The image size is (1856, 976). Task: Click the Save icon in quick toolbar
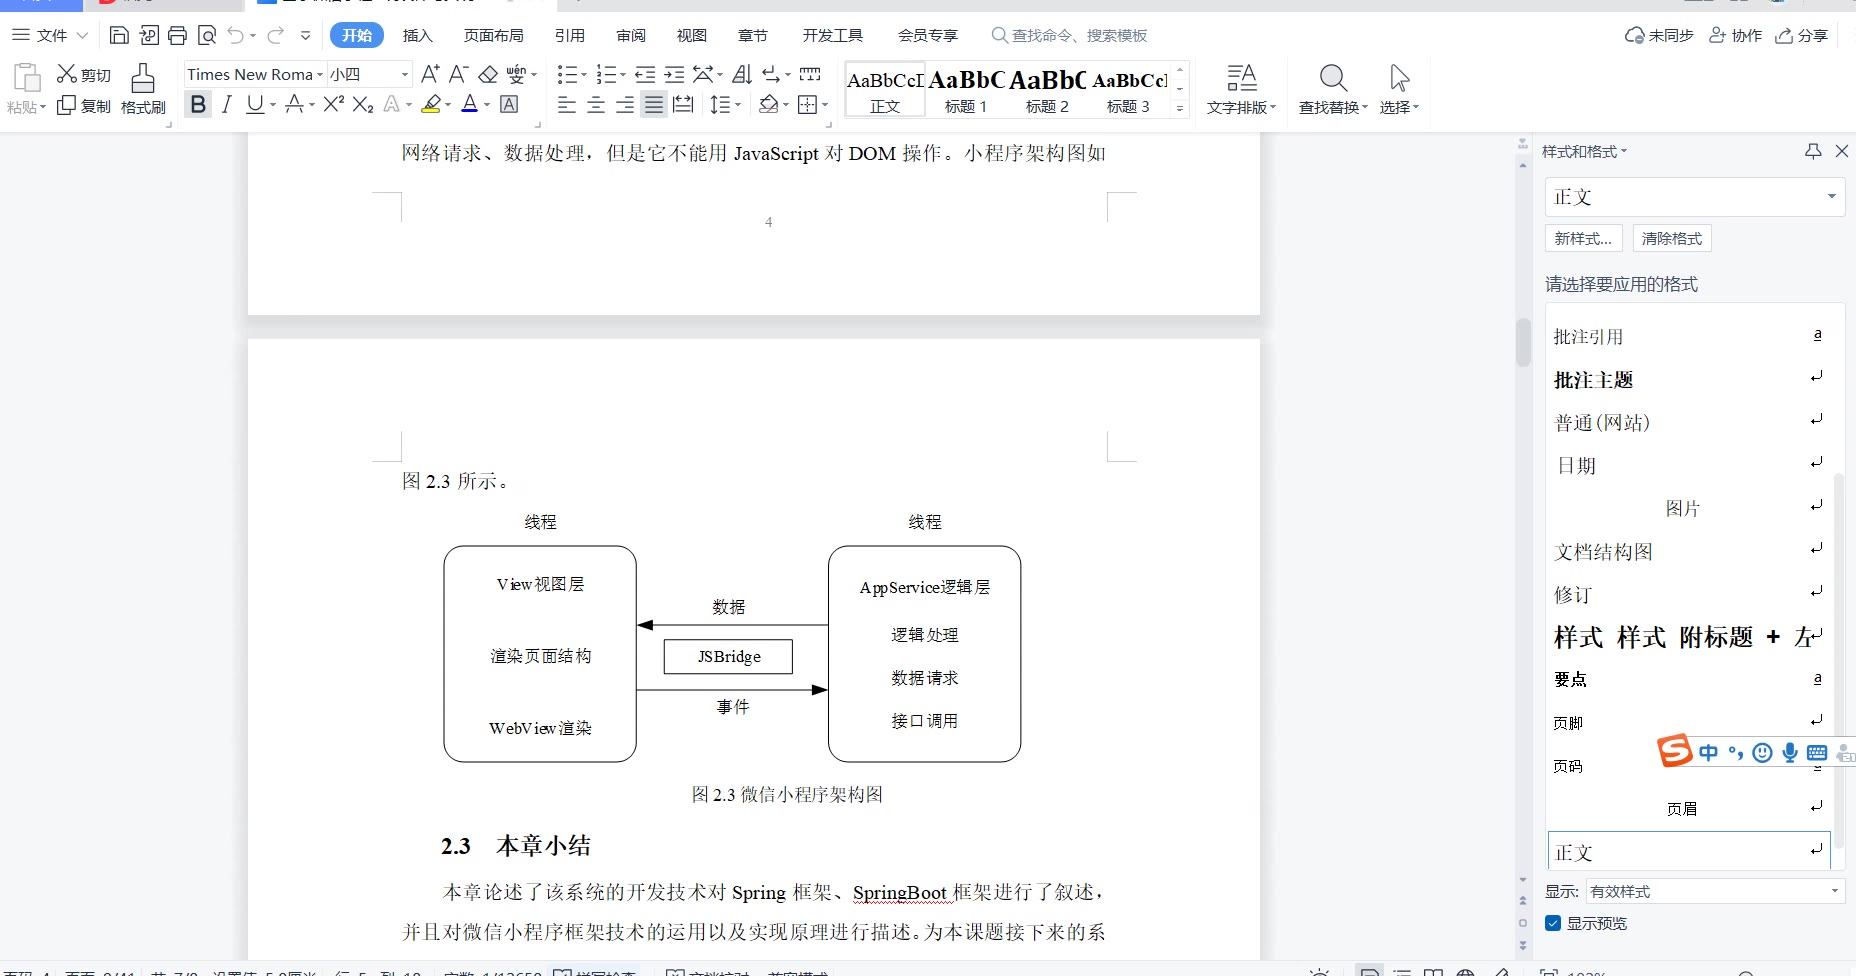point(119,36)
